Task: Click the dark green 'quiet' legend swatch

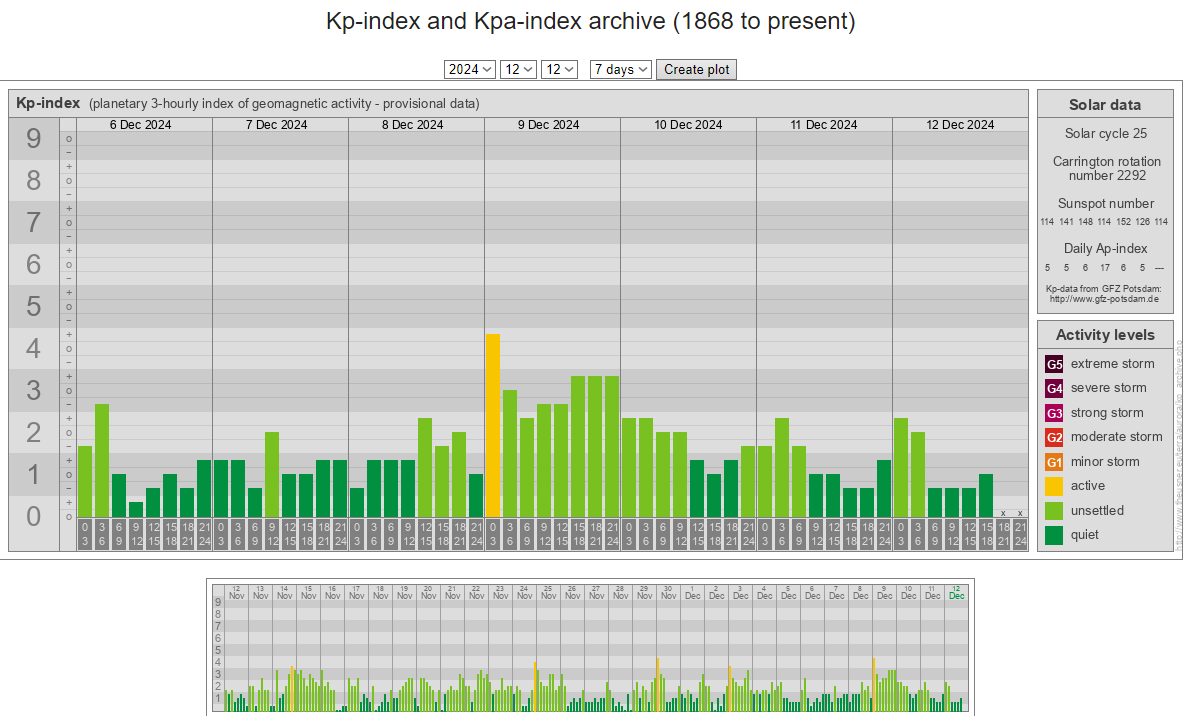Action: click(x=1054, y=535)
